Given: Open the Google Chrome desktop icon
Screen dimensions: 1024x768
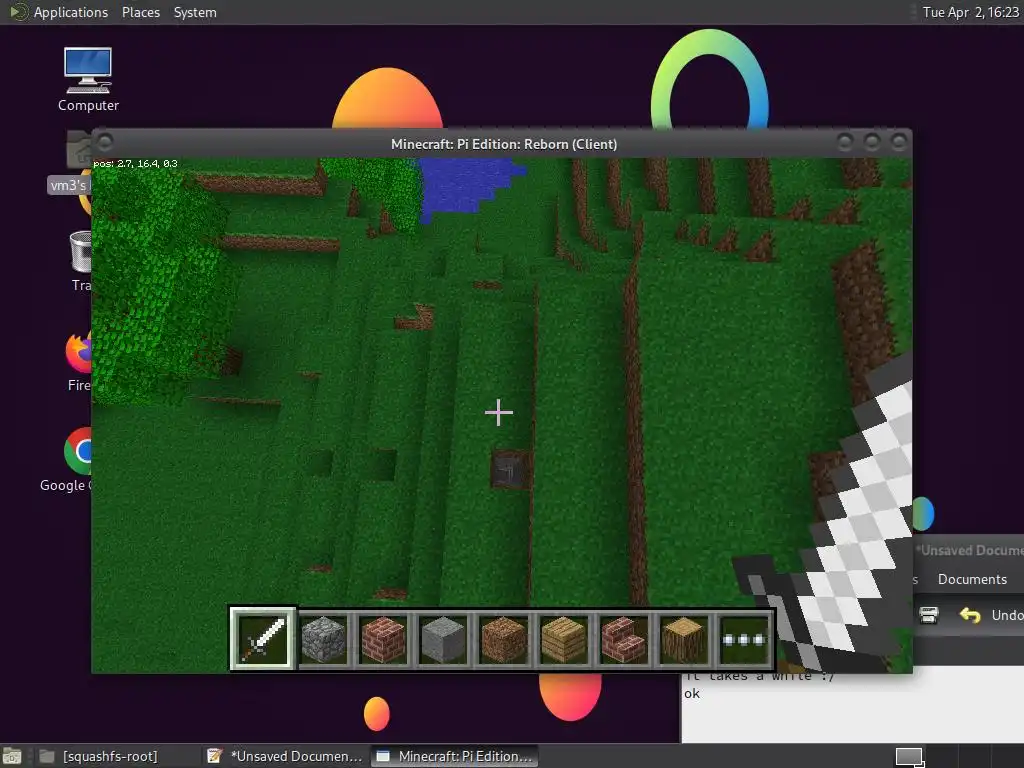Looking at the screenshot, I should click(x=78, y=460).
